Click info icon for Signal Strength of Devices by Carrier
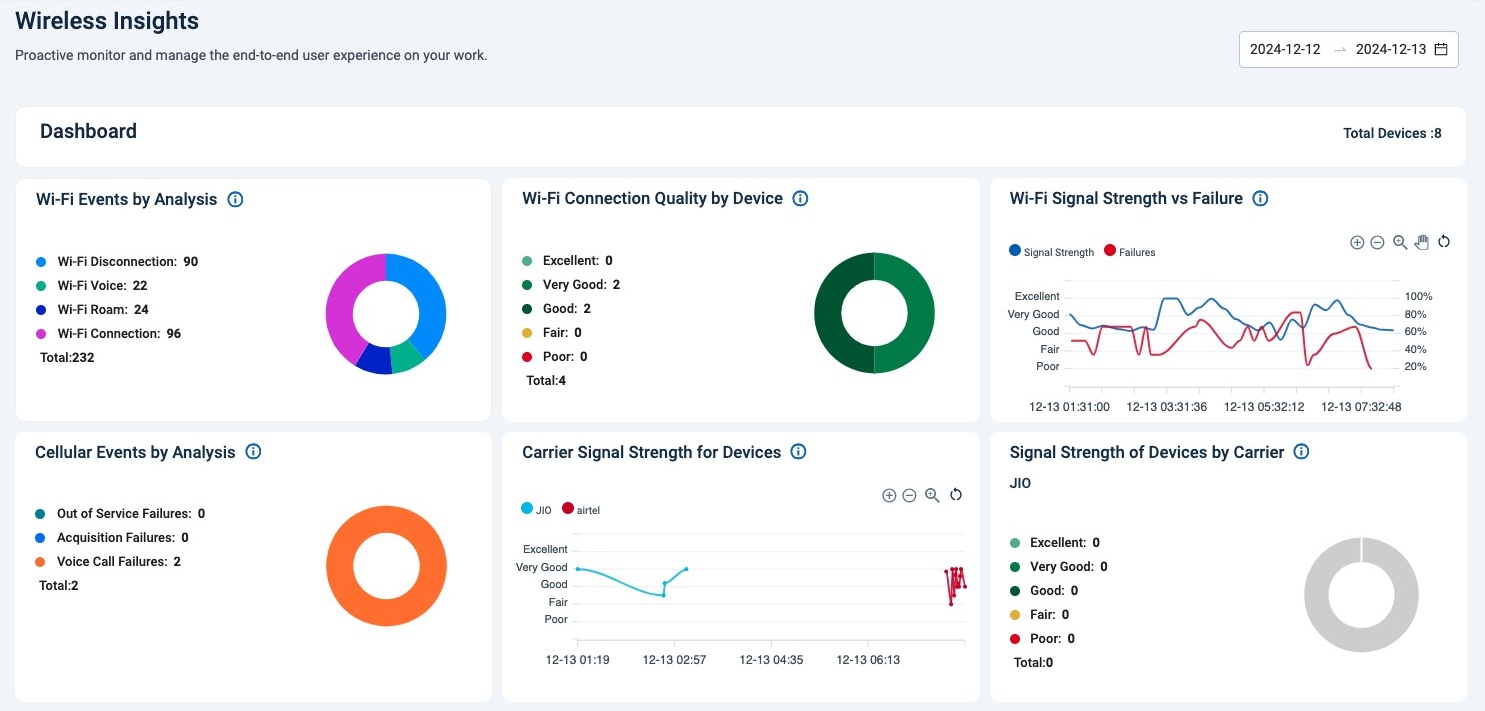1485x711 pixels. tap(1301, 452)
